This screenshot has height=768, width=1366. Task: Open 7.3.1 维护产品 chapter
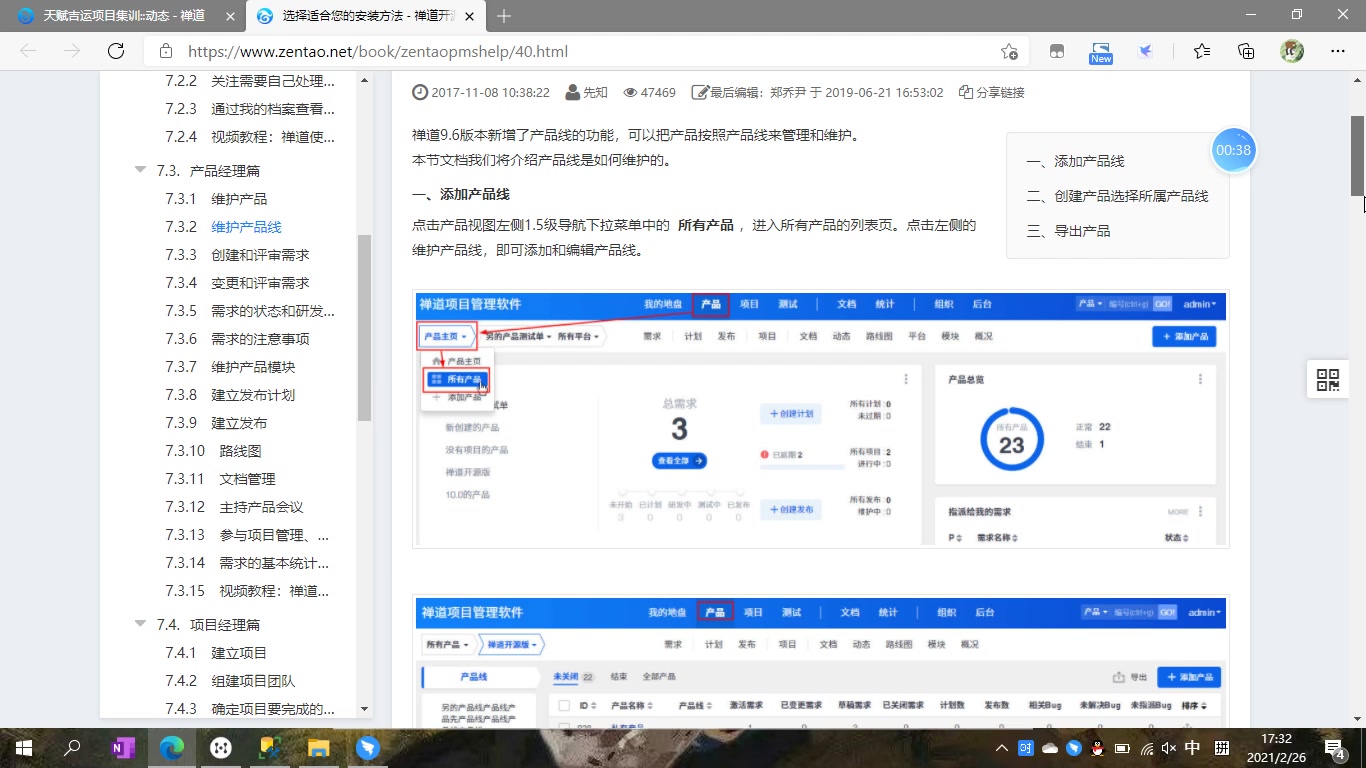click(216, 199)
